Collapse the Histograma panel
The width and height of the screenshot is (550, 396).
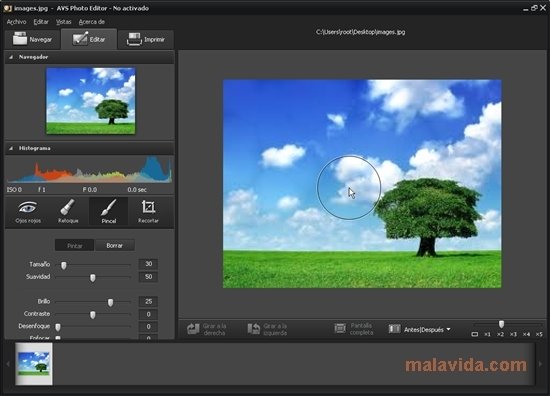click(11, 148)
